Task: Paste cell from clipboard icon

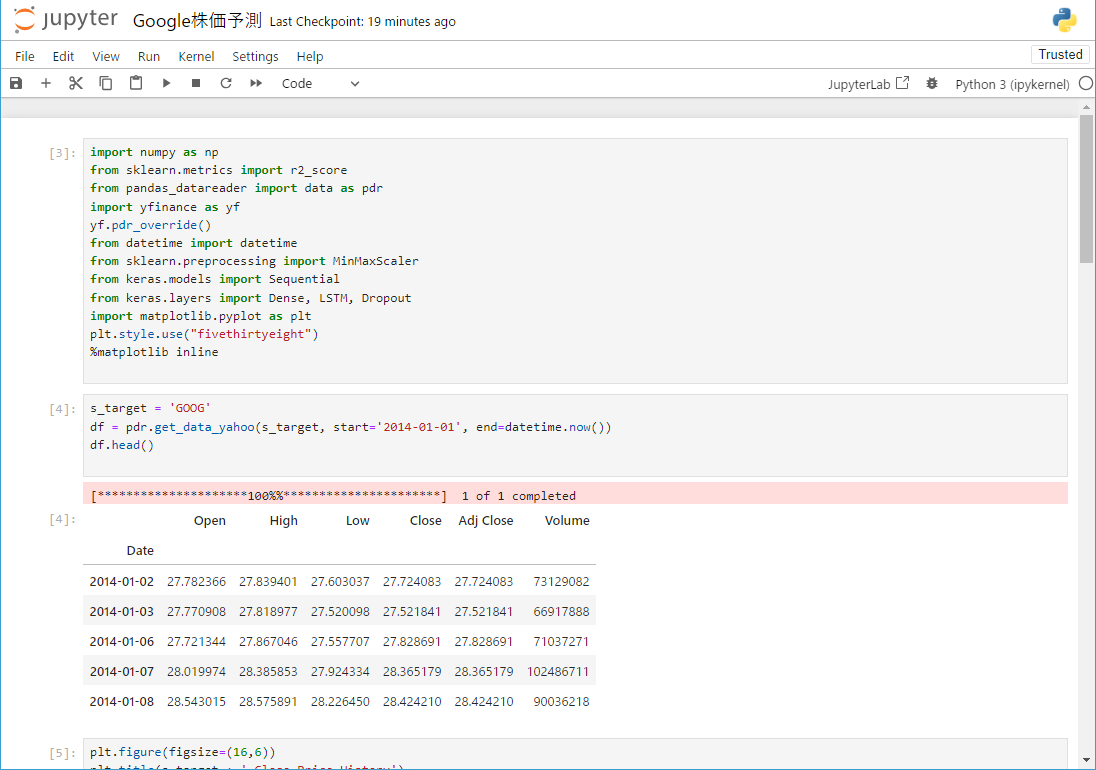Action: (136, 83)
